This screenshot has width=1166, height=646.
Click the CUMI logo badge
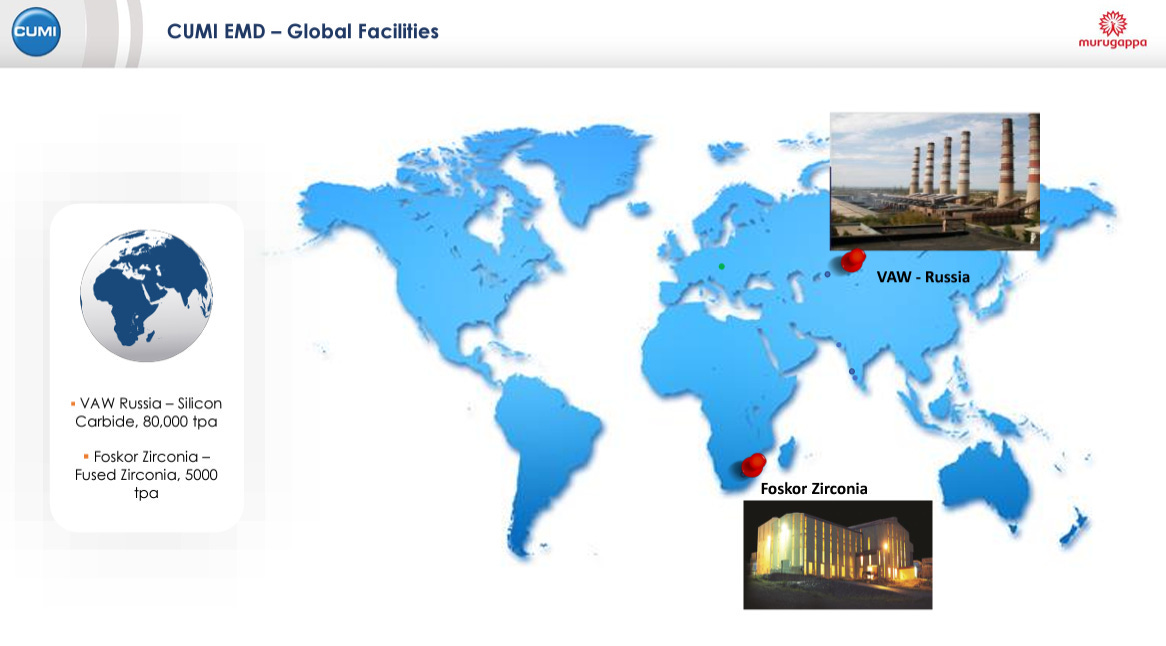coord(36,32)
